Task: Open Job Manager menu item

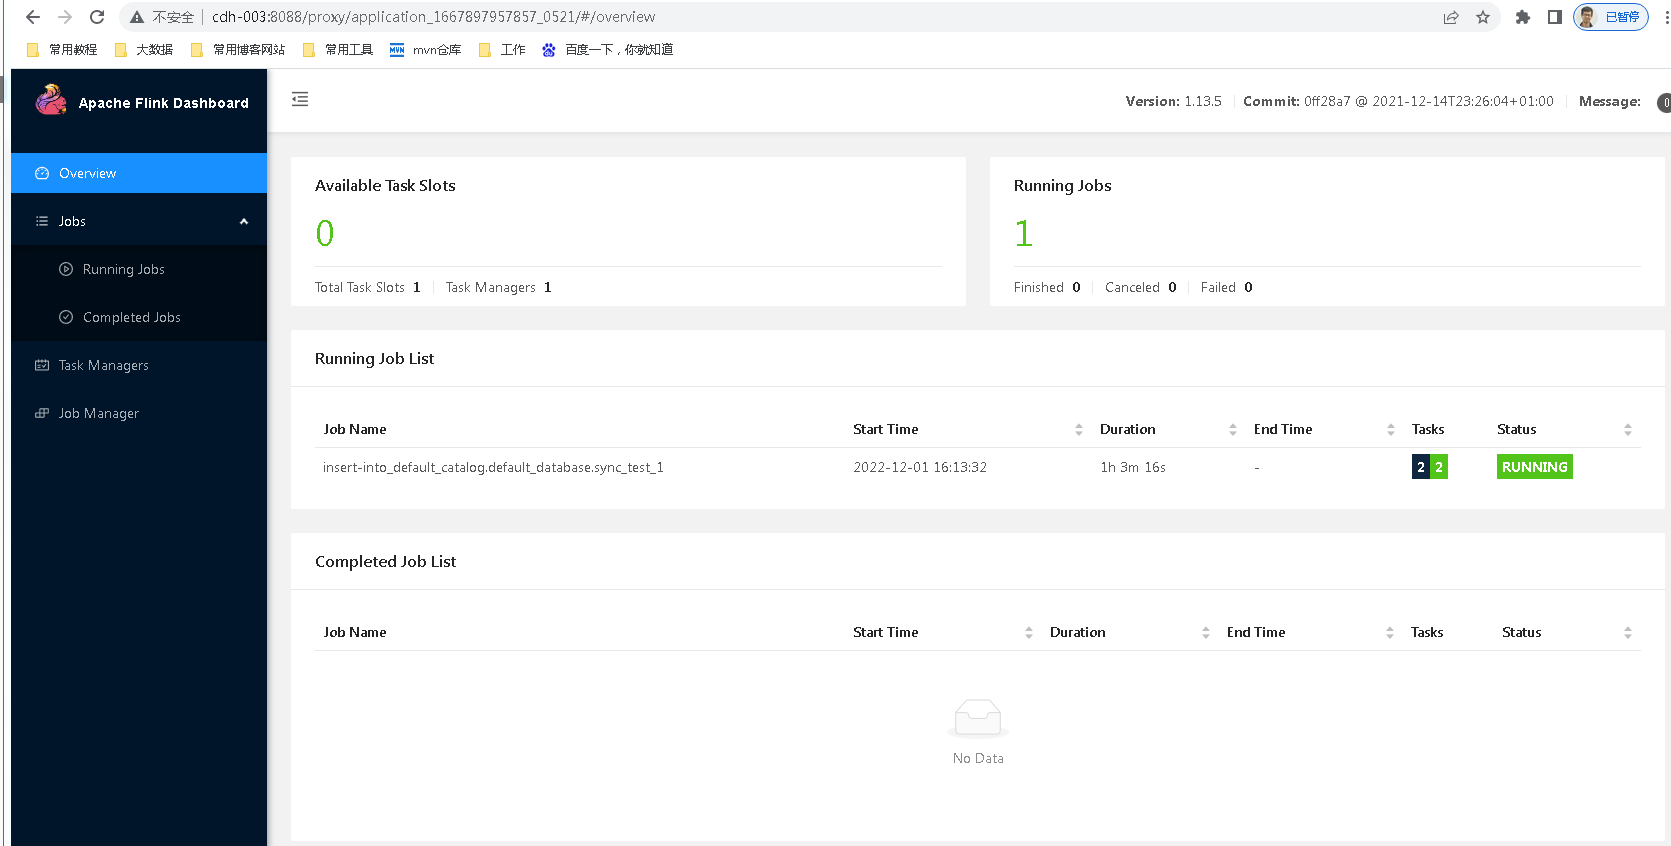Action: pos(139,413)
